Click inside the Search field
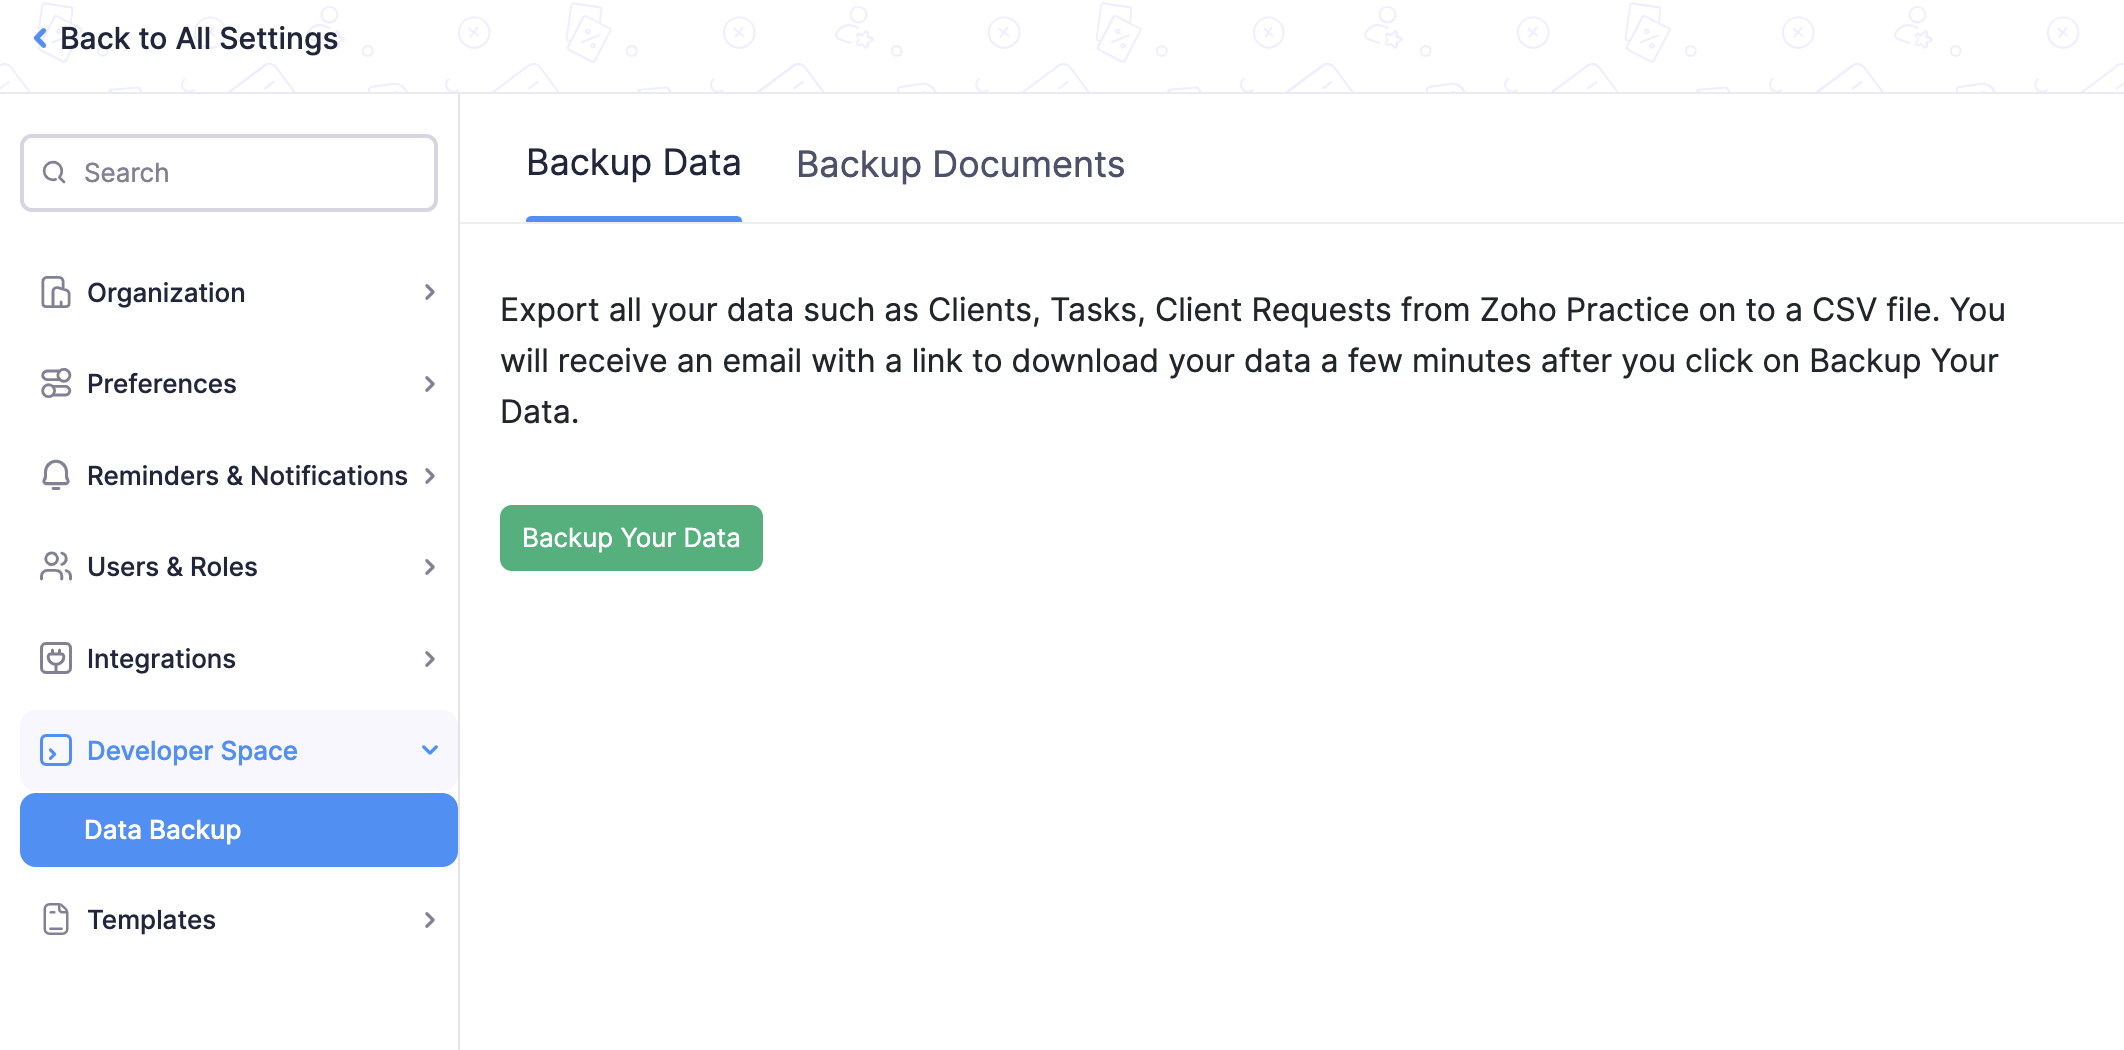This screenshot has width=2124, height=1050. [230, 172]
